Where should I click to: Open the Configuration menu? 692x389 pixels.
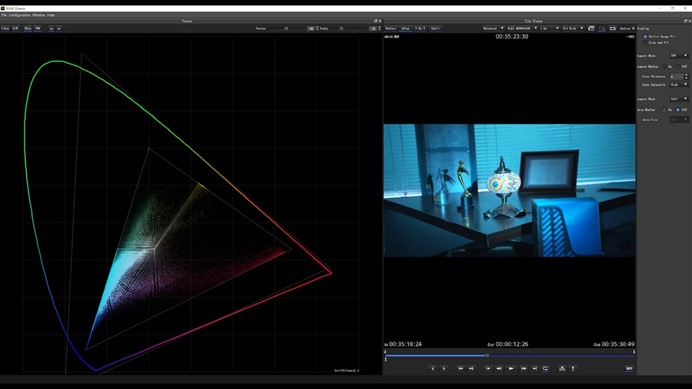[19, 15]
